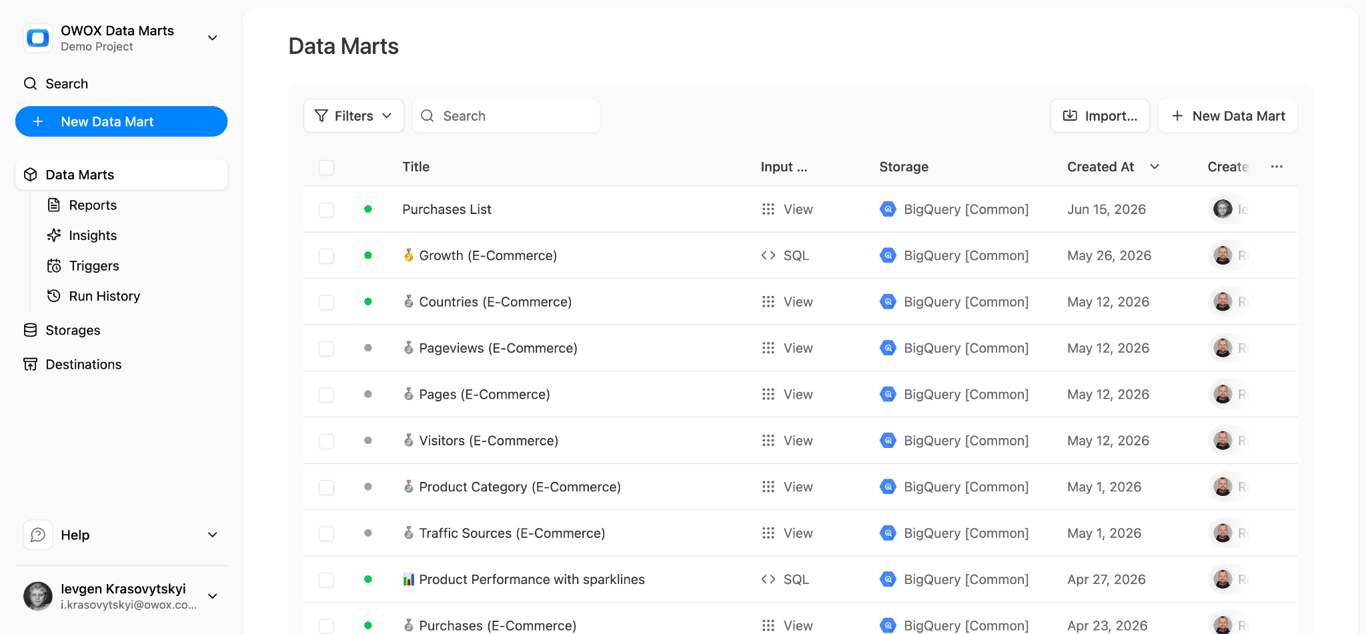Click the View grid icon in Countries row
The height and width of the screenshot is (634, 1366).
pyautogui.click(x=768, y=302)
